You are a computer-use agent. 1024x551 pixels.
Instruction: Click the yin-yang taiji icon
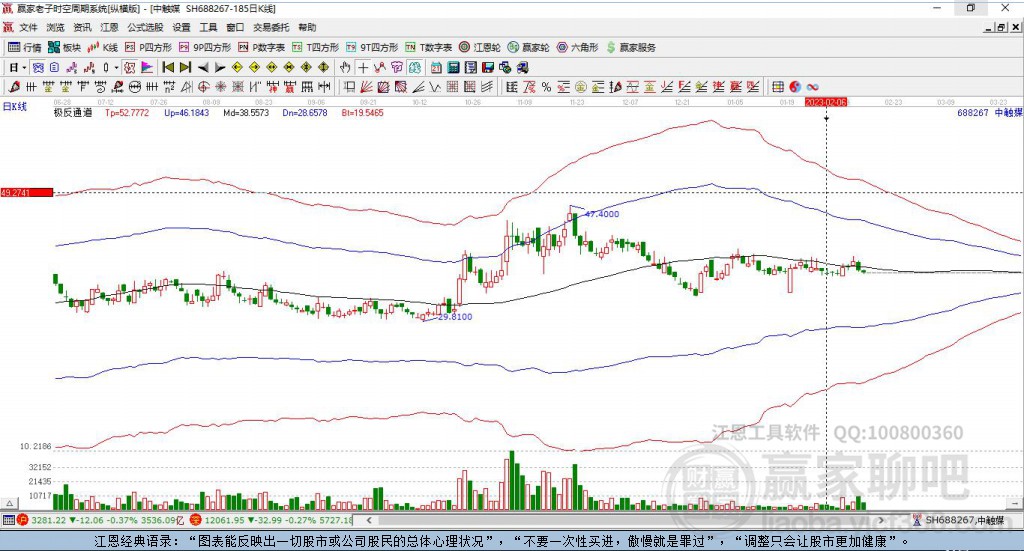[795, 87]
